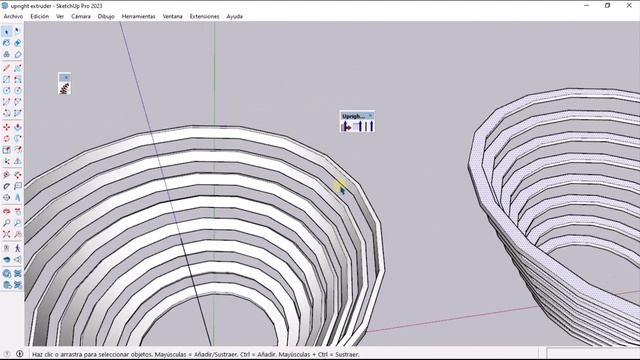This screenshot has height=360, width=640.
Task: Go to Previous view tool
Action: click(18, 234)
